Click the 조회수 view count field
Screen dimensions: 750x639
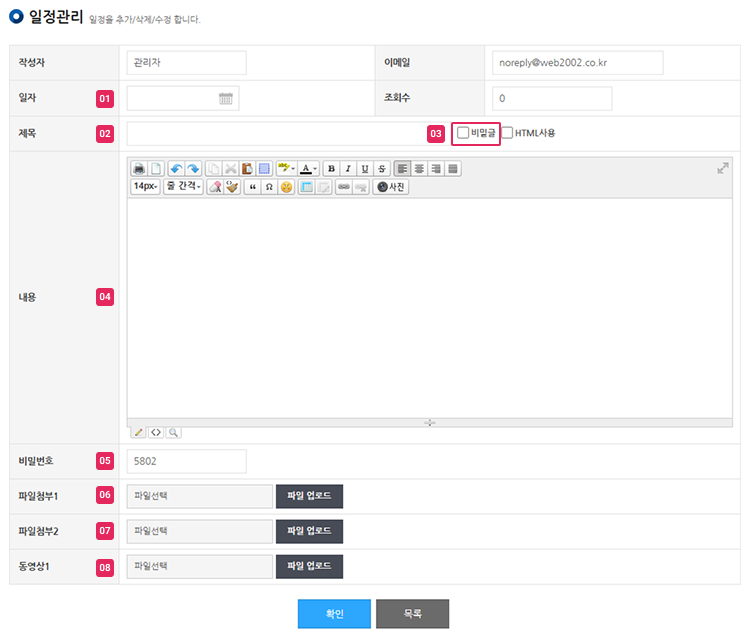click(x=552, y=99)
